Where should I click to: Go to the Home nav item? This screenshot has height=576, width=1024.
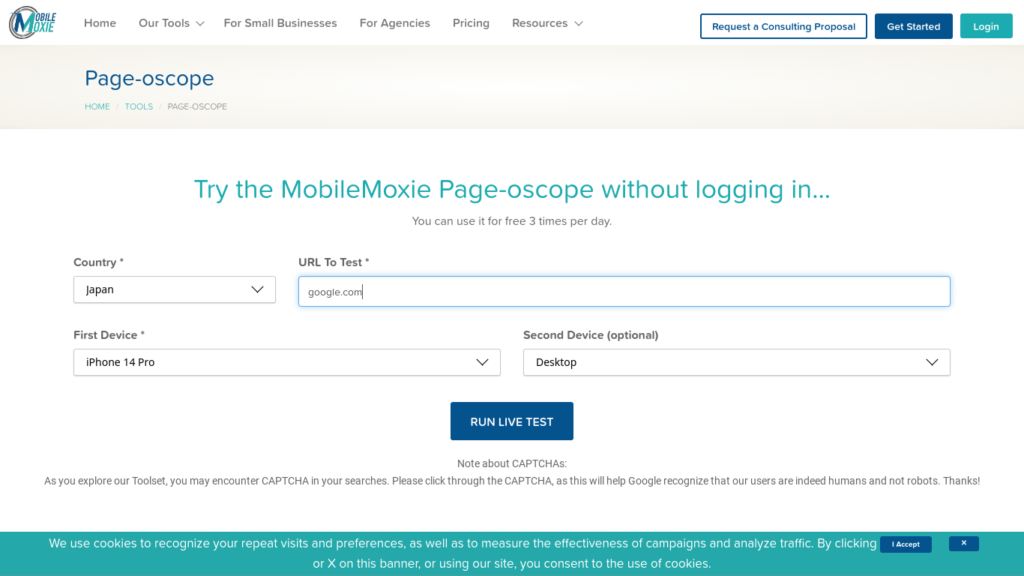click(x=100, y=23)
